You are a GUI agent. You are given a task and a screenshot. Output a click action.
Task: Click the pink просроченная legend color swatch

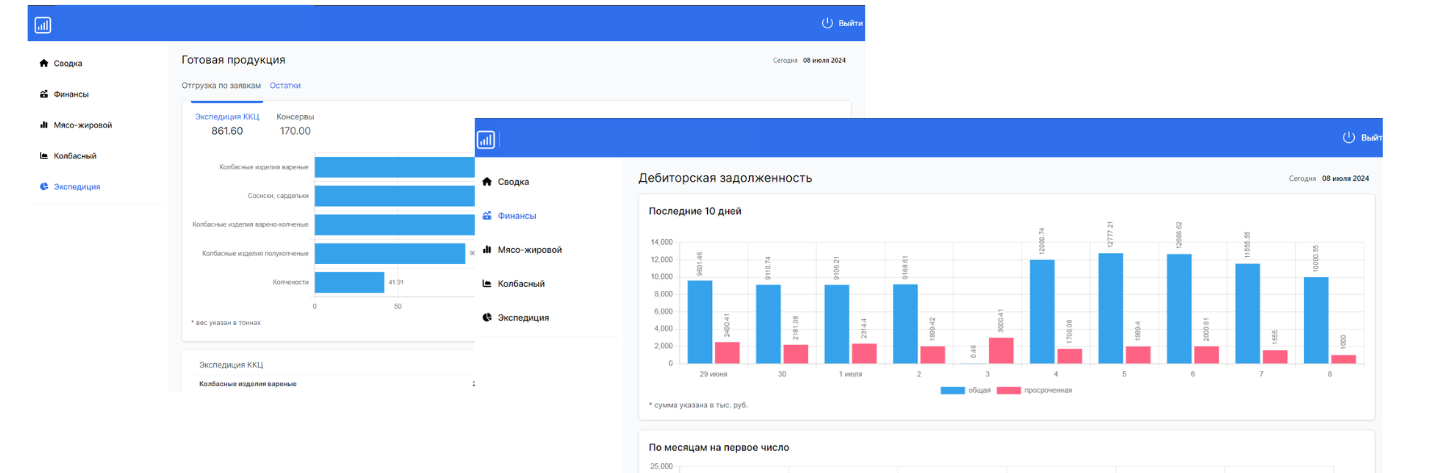1010,390
